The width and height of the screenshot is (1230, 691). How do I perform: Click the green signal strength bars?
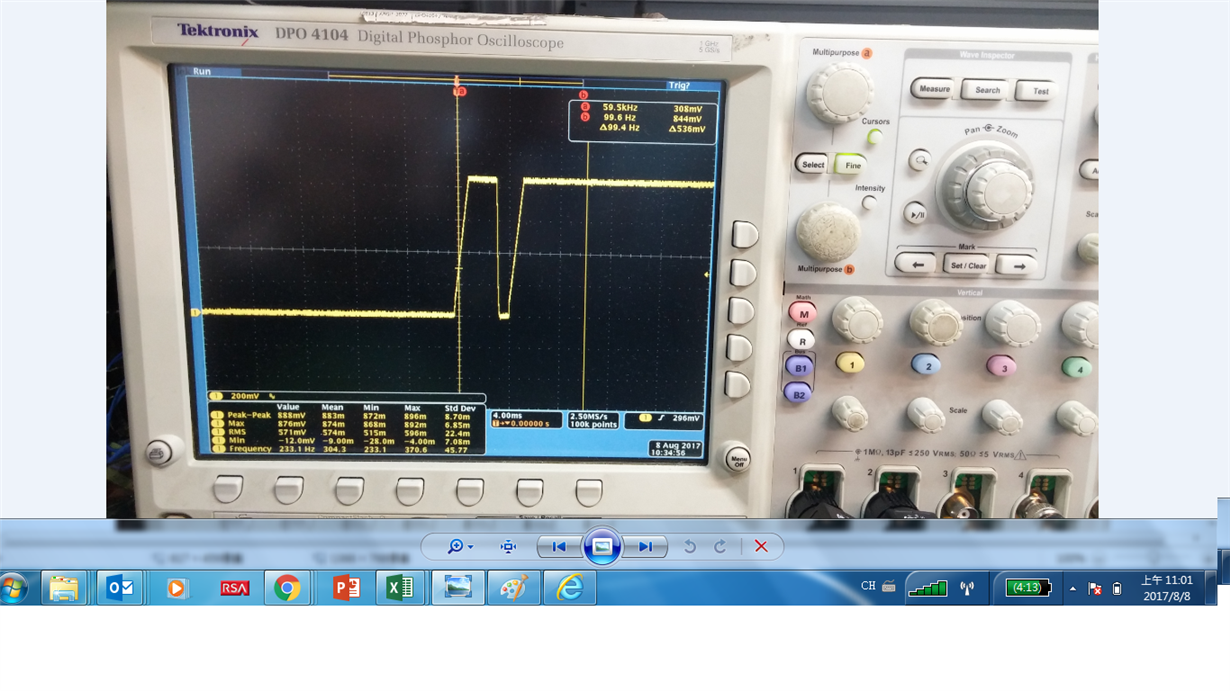927,588
